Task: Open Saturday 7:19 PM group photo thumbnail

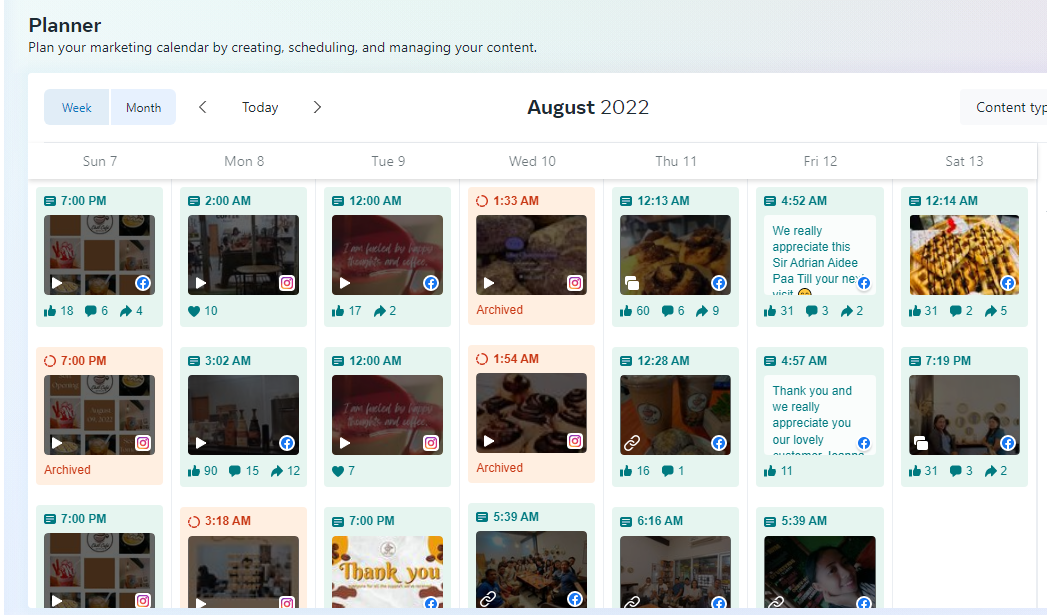Action: point(964,415)
